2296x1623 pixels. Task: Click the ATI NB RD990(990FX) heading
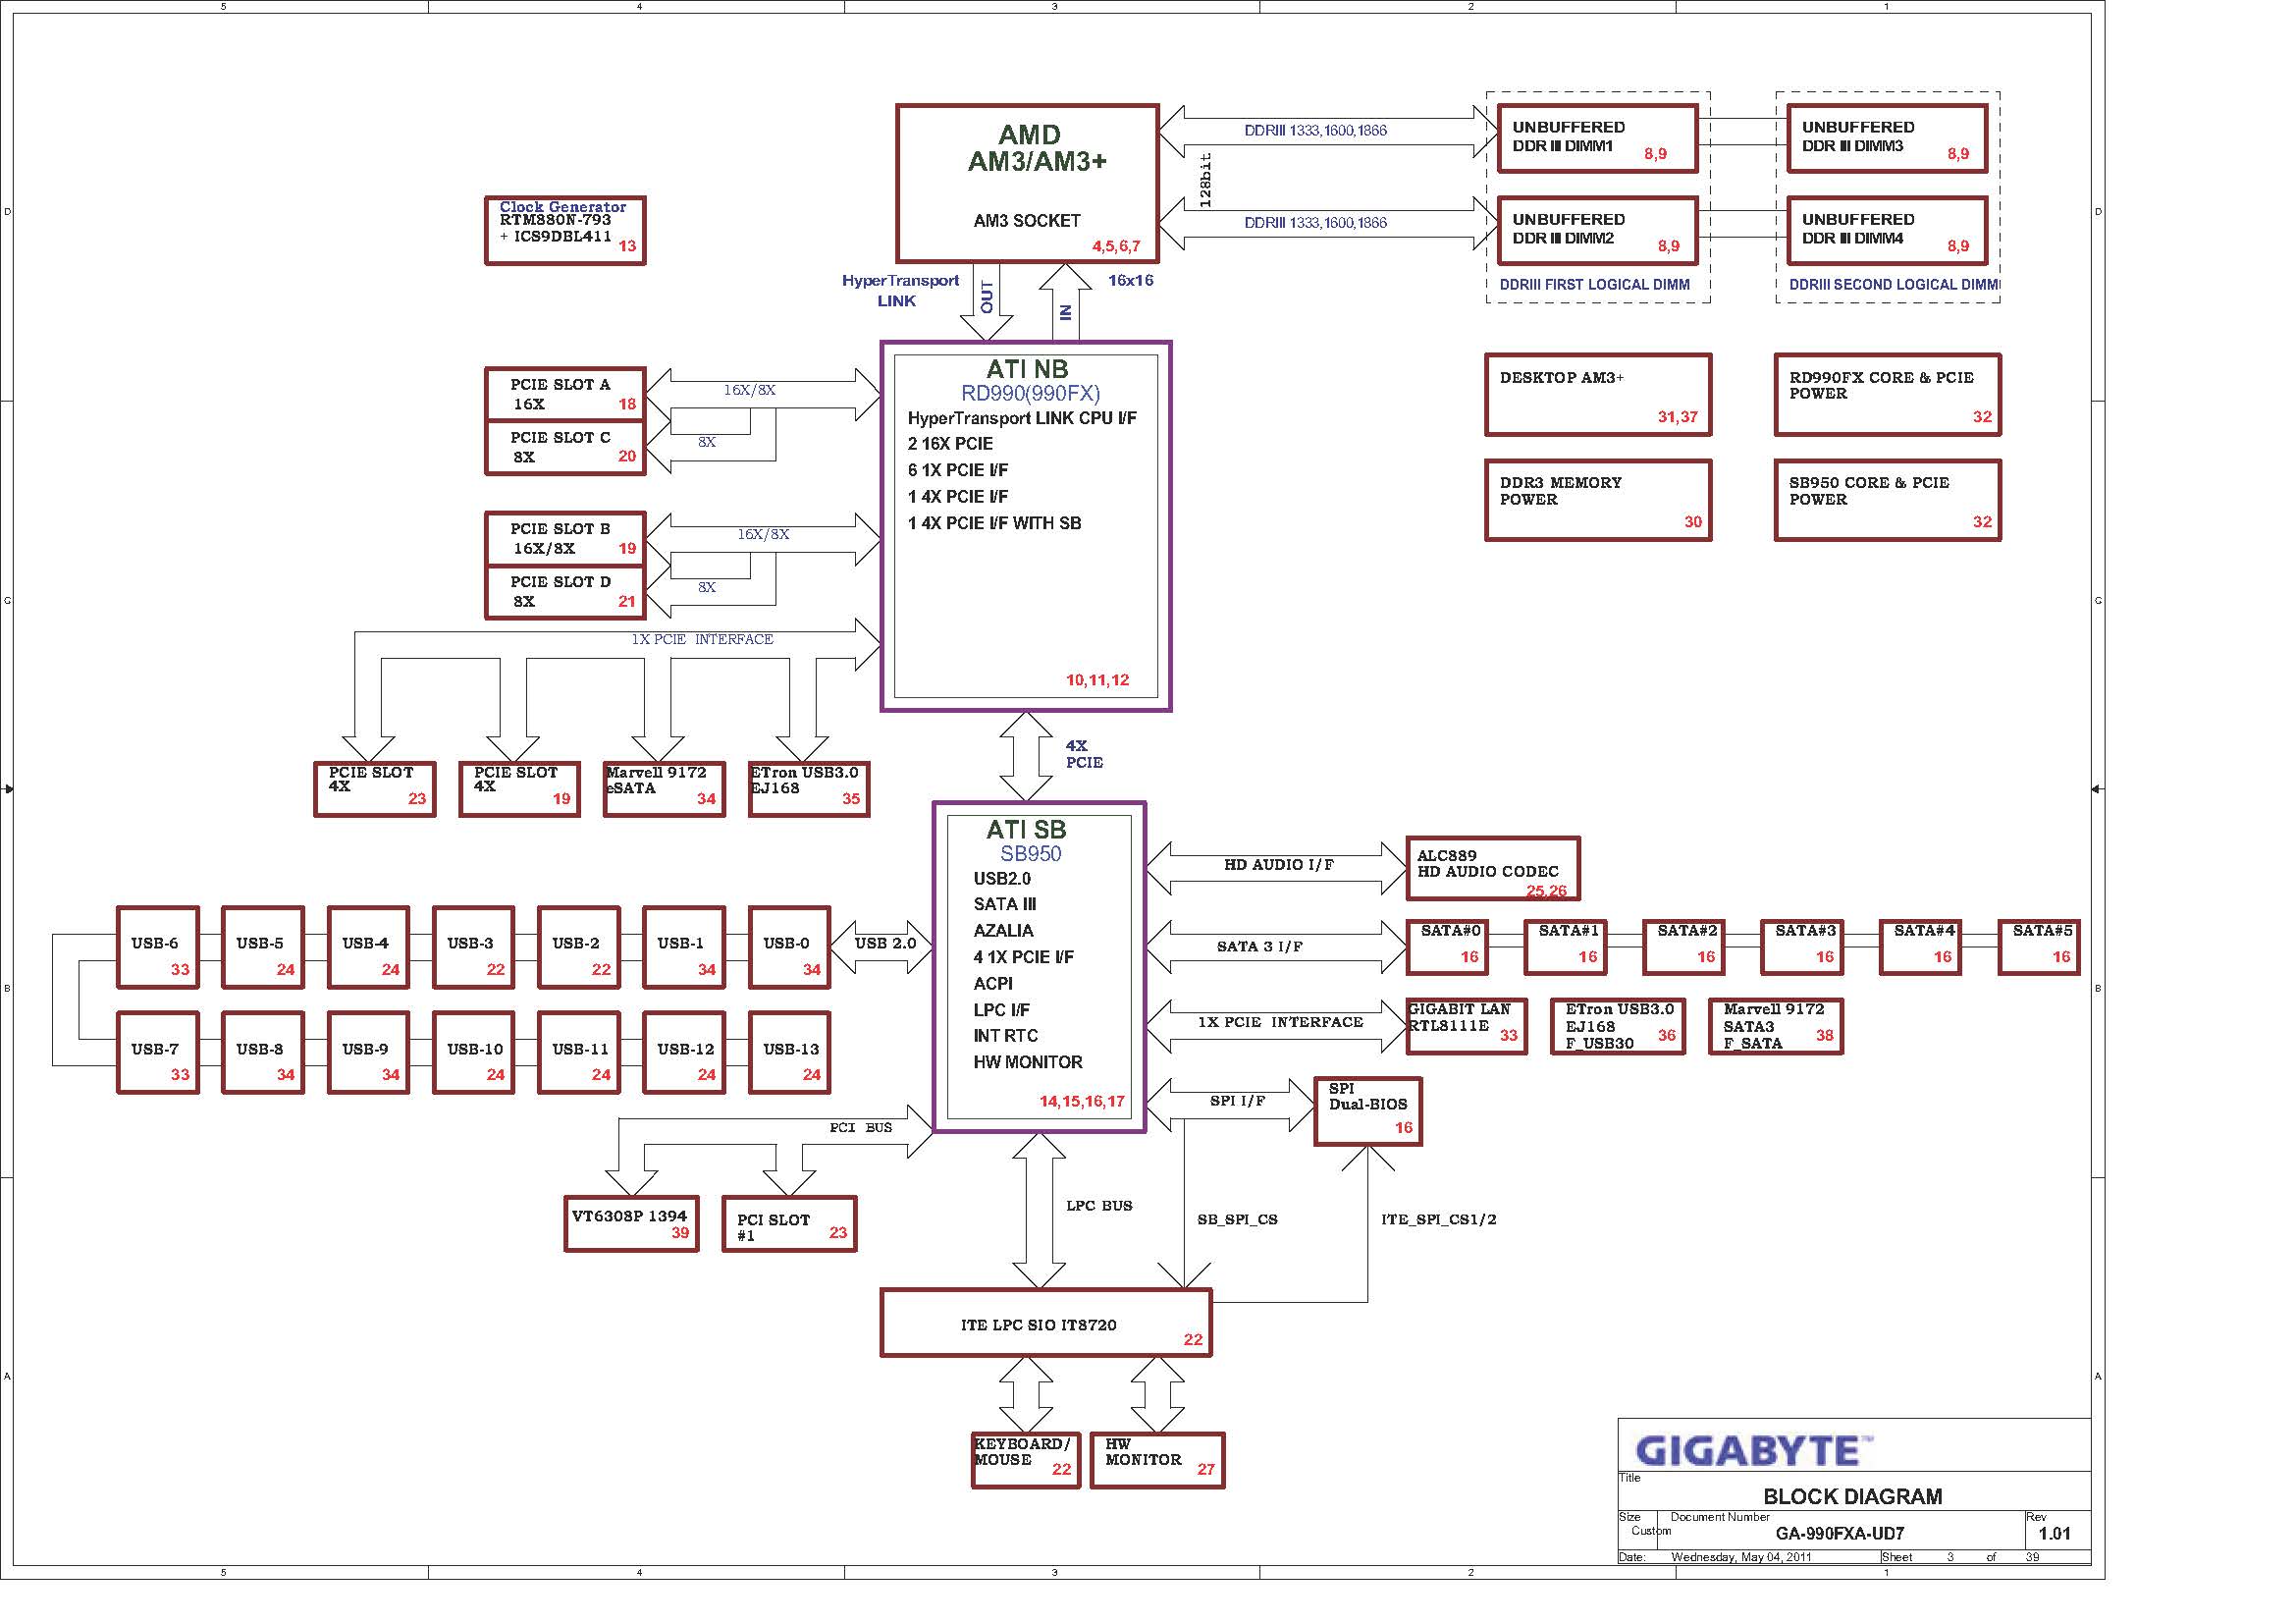pos(1029,381)
